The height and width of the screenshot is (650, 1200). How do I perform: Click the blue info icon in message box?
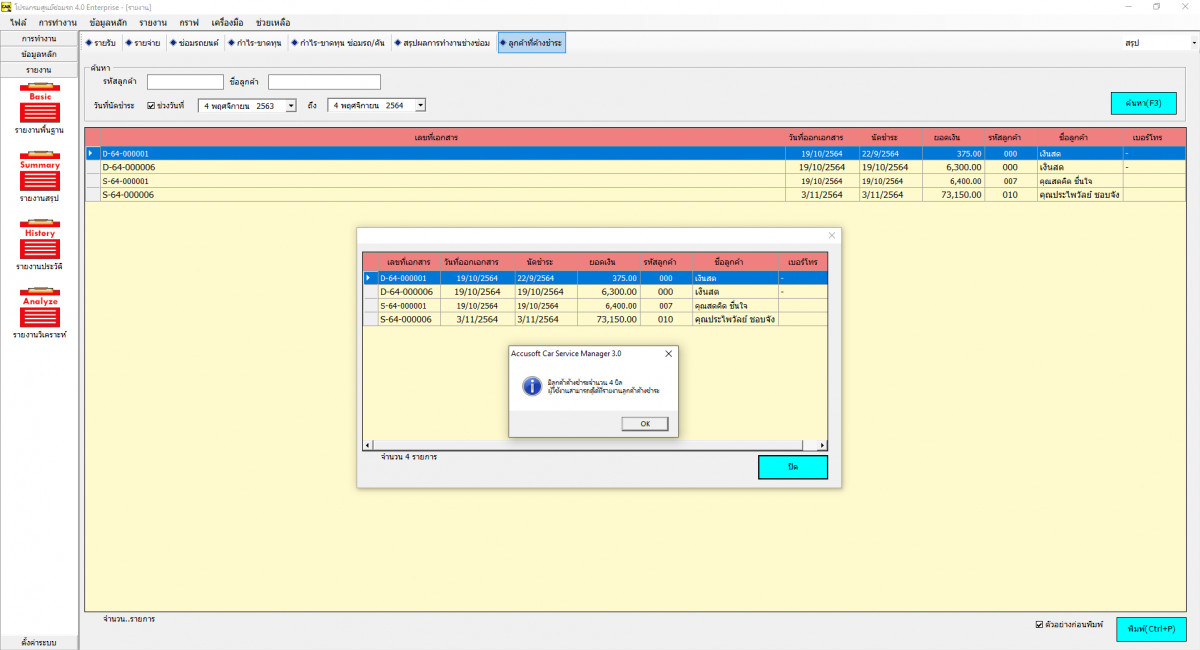(x=530, y=386)
